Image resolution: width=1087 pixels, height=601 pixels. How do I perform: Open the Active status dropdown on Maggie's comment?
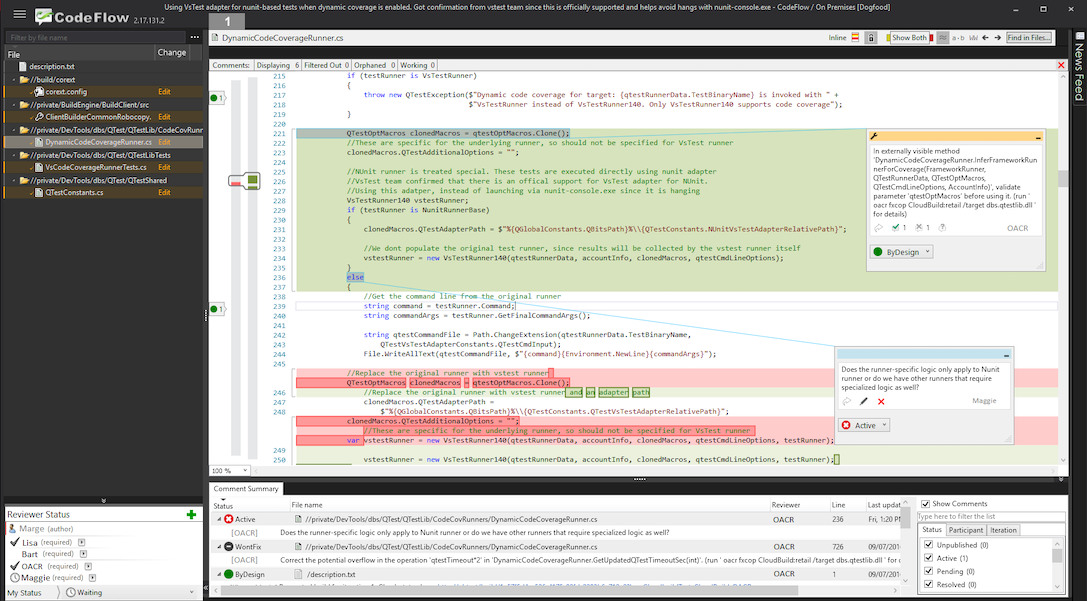[864, 426]
